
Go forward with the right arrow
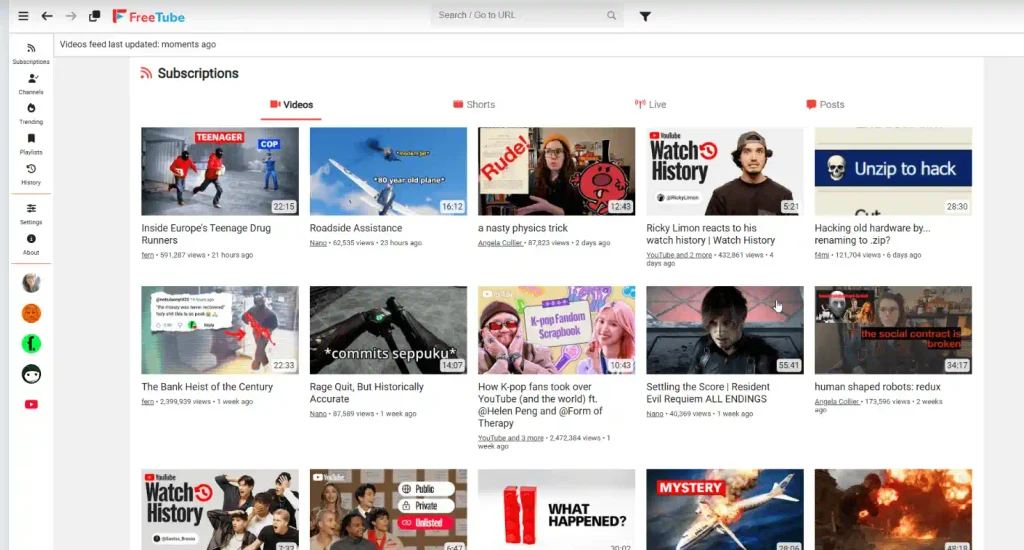pos(71,16)
